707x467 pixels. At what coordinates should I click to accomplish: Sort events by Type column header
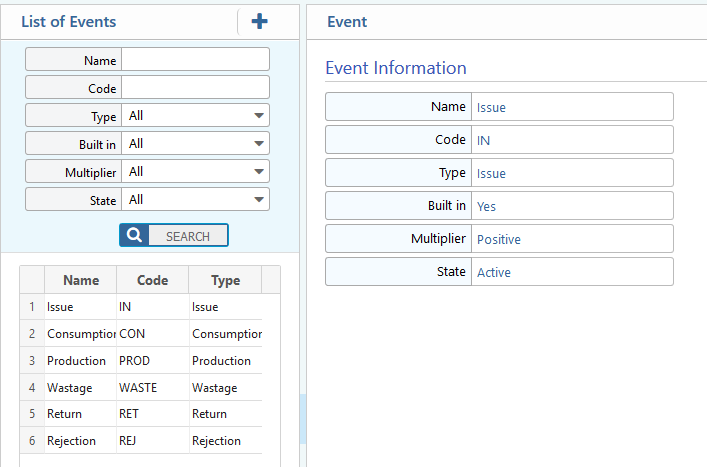coord(225,280)
